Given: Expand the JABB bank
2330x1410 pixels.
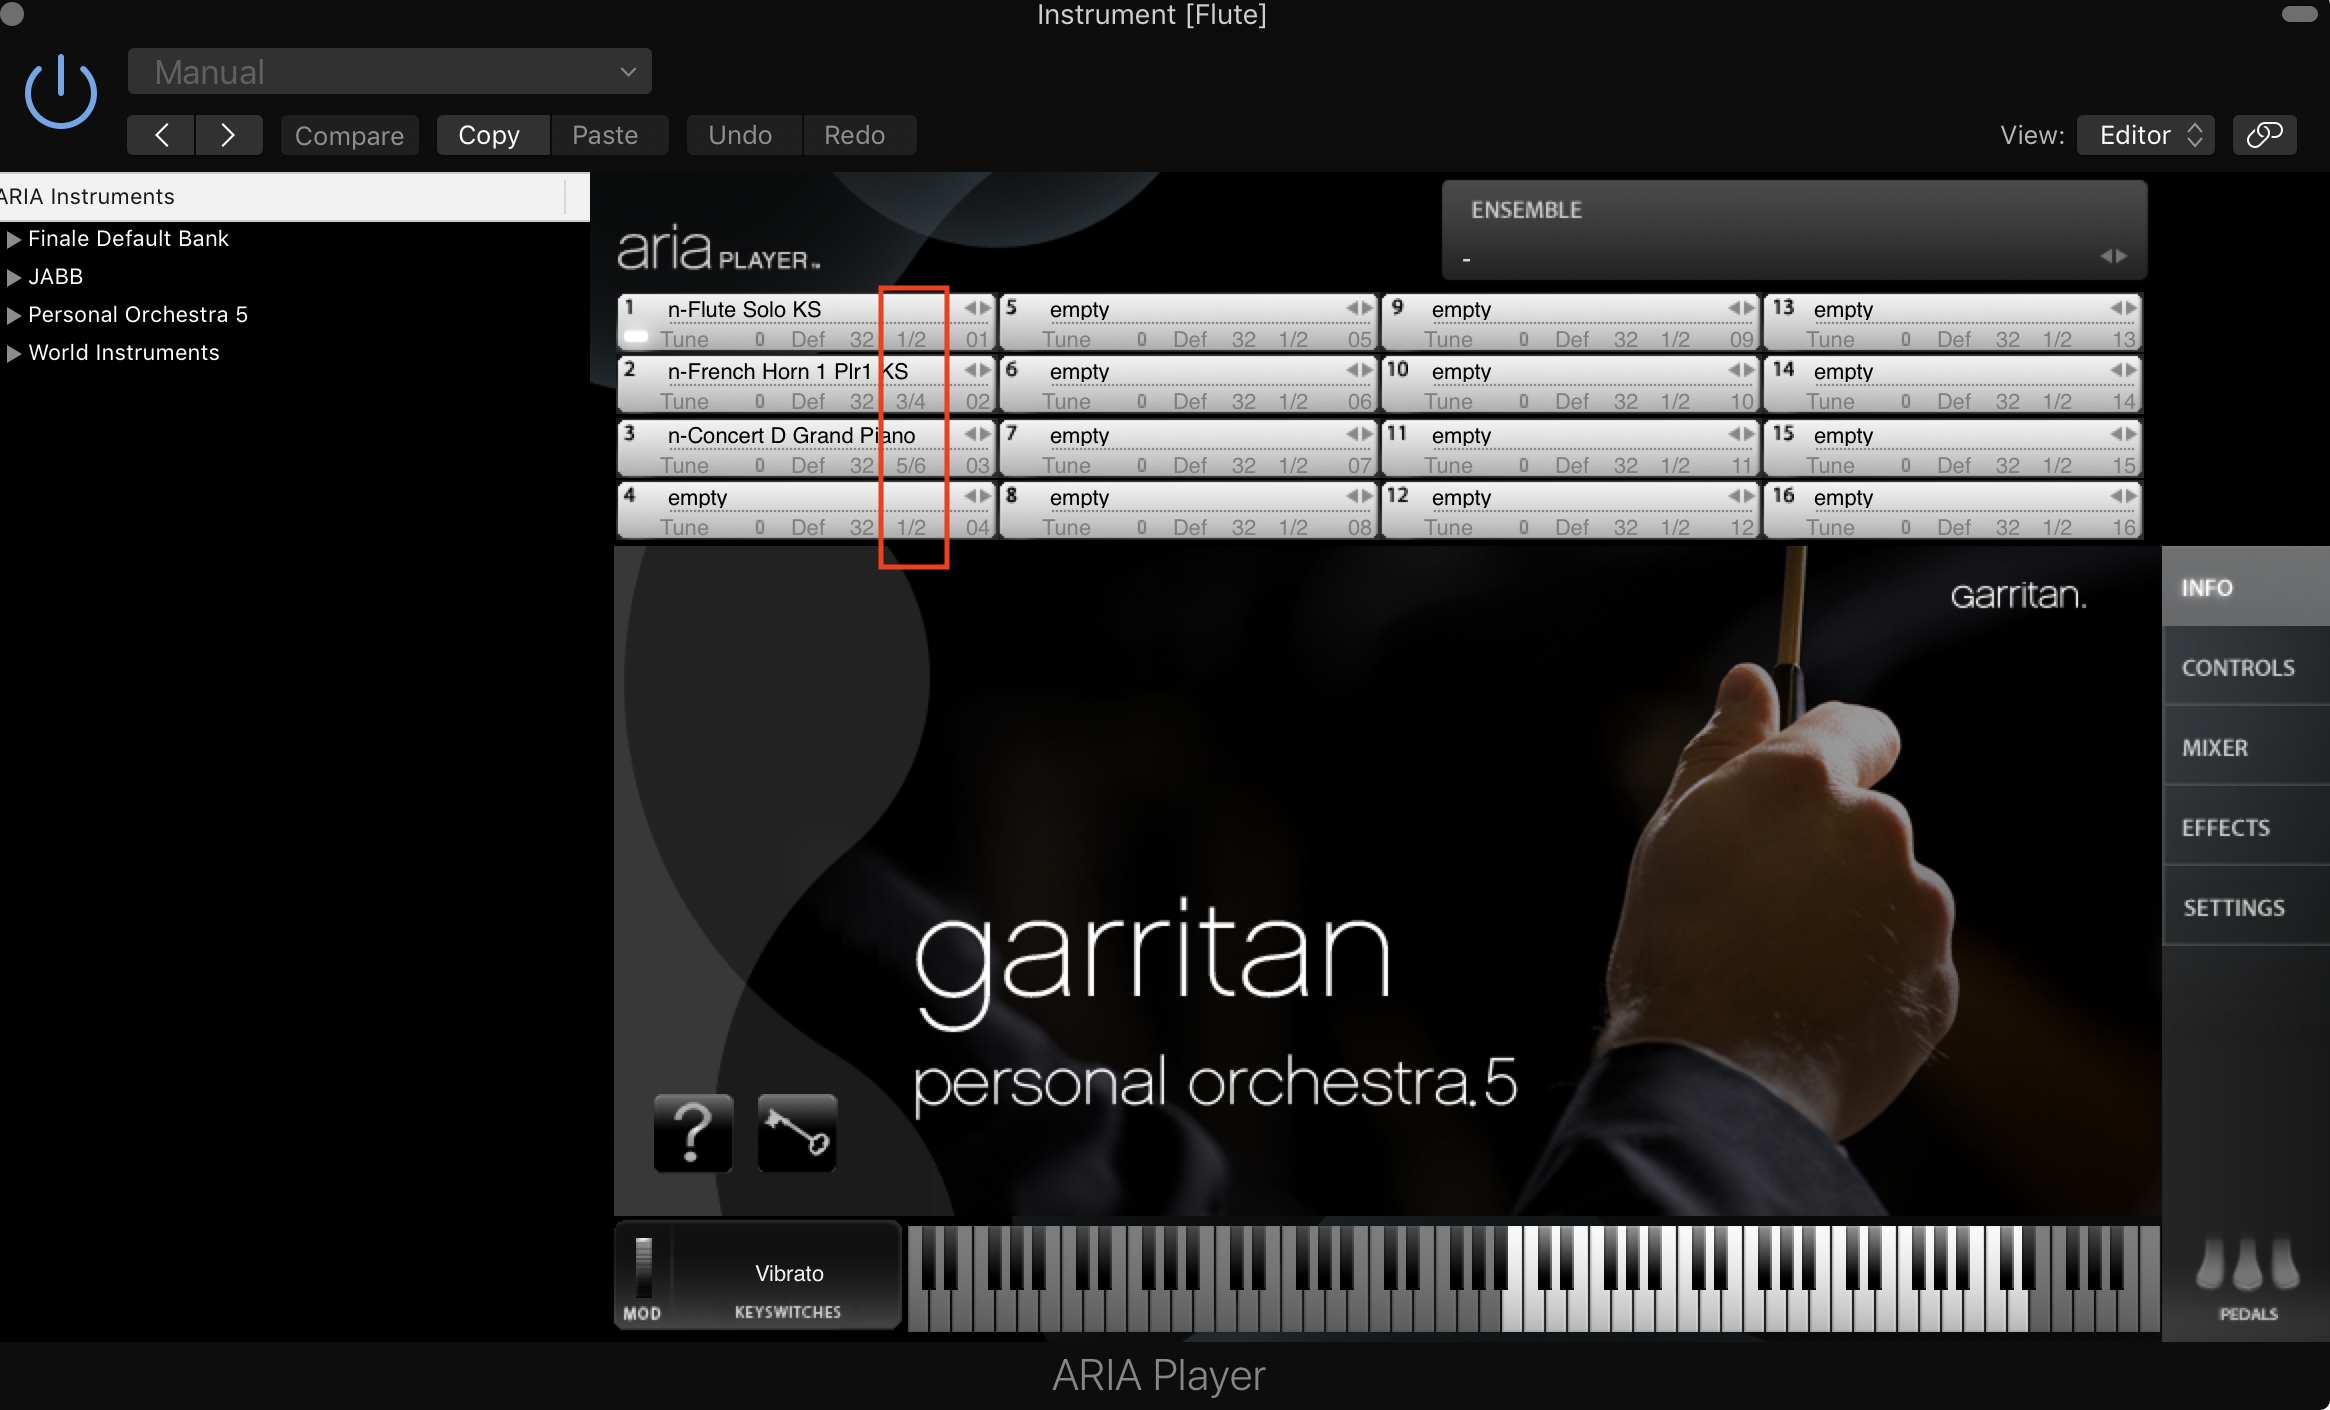Looking at the screenshot, I should click(14, 277).
